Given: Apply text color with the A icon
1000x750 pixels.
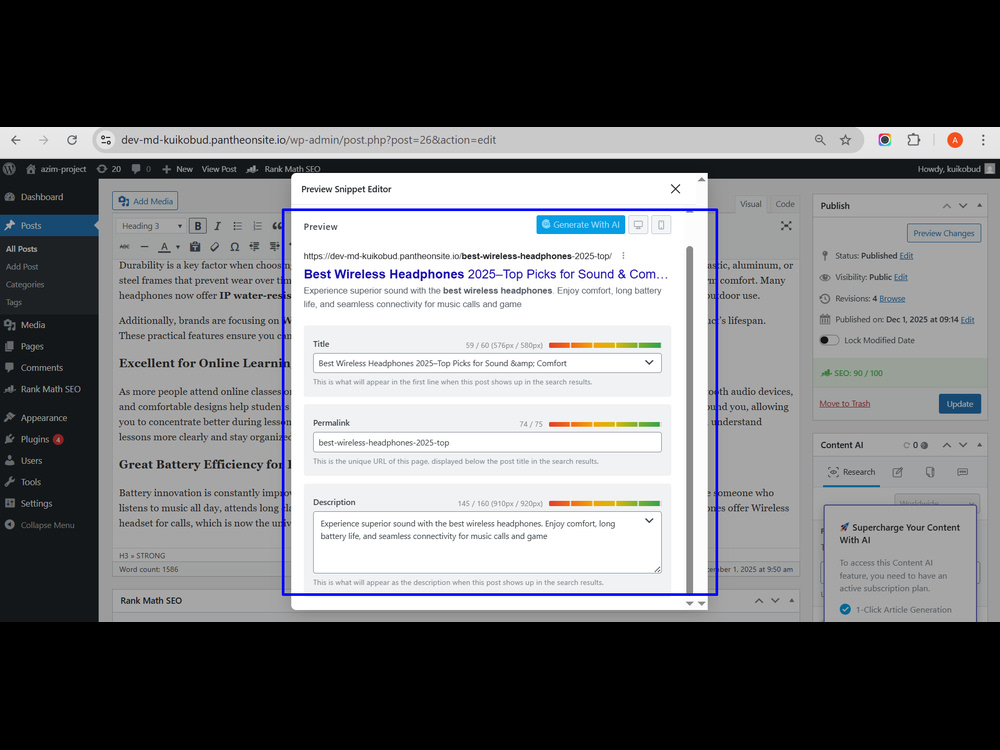Looking at the screenshot, I should point(164,246).
